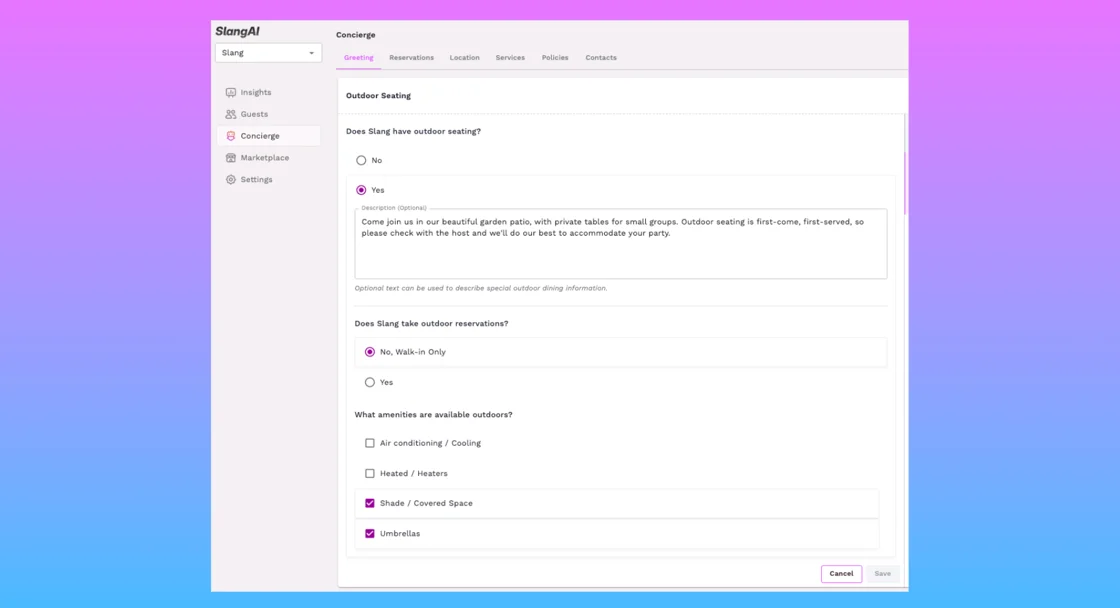
Task: Click the Insights sidebar icon
Action: 231,92
